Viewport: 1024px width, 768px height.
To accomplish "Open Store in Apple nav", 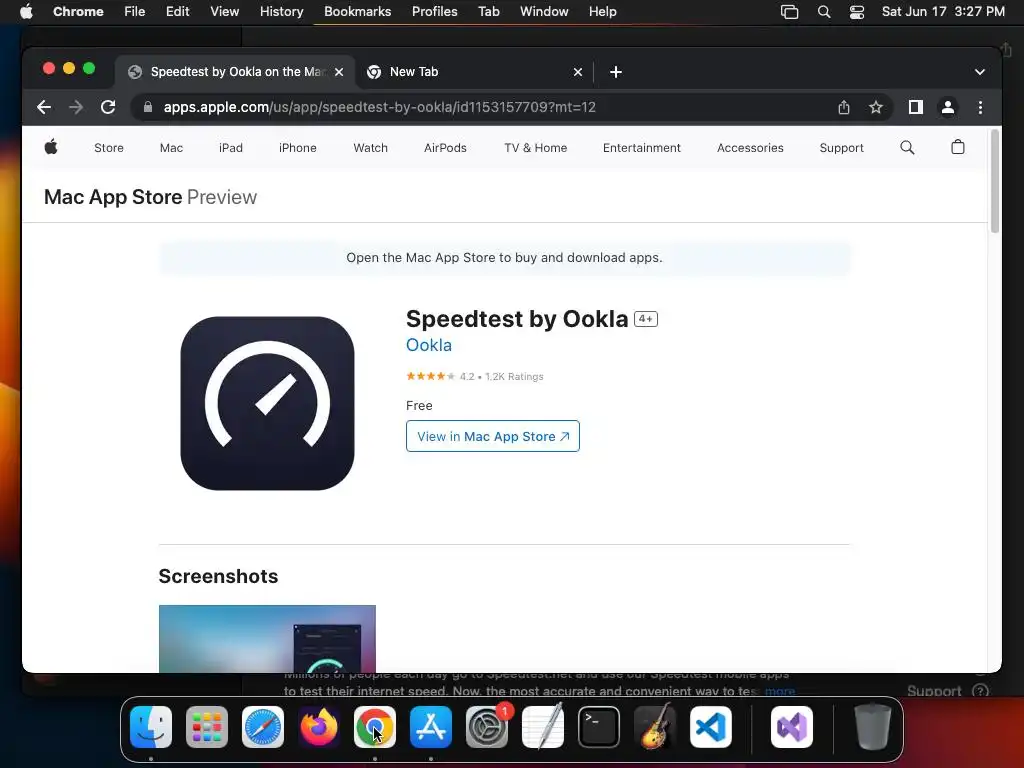I will click(108, 148).
